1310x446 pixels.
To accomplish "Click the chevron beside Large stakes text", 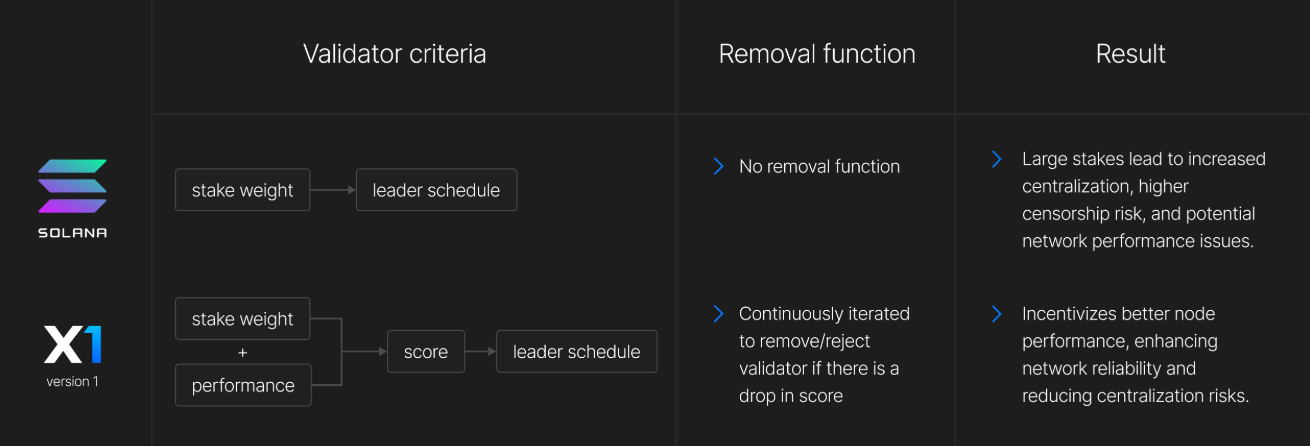I will [996, 159].
